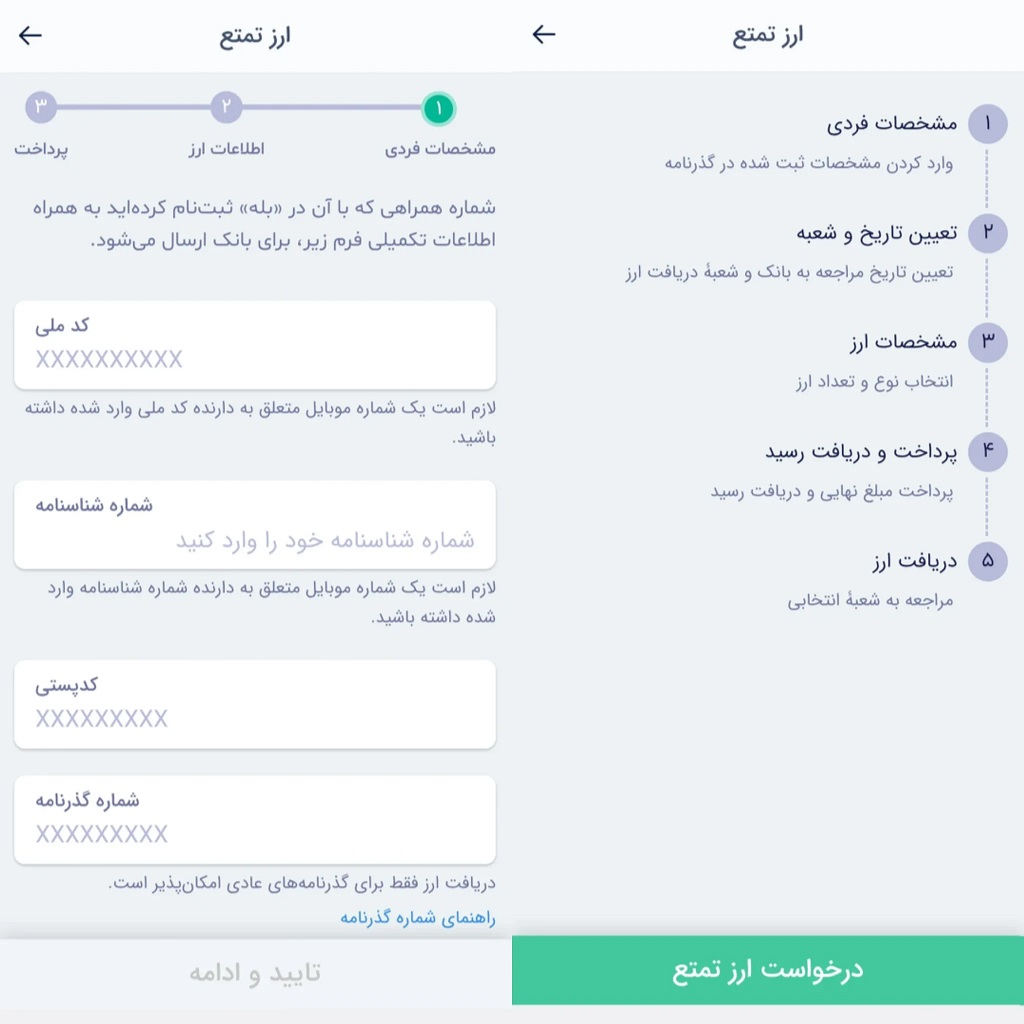Screen dimensions: 1024x1024
Task: Click the کد ملی input field
Action: point(255,345)
